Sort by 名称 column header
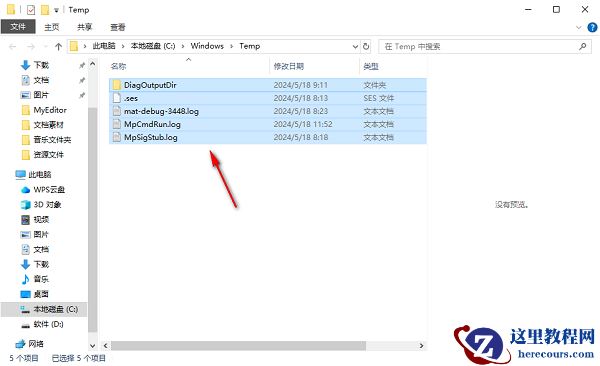The height and width of the screenshot is (366, 600). pyautogui.click(x=118, y=66)
